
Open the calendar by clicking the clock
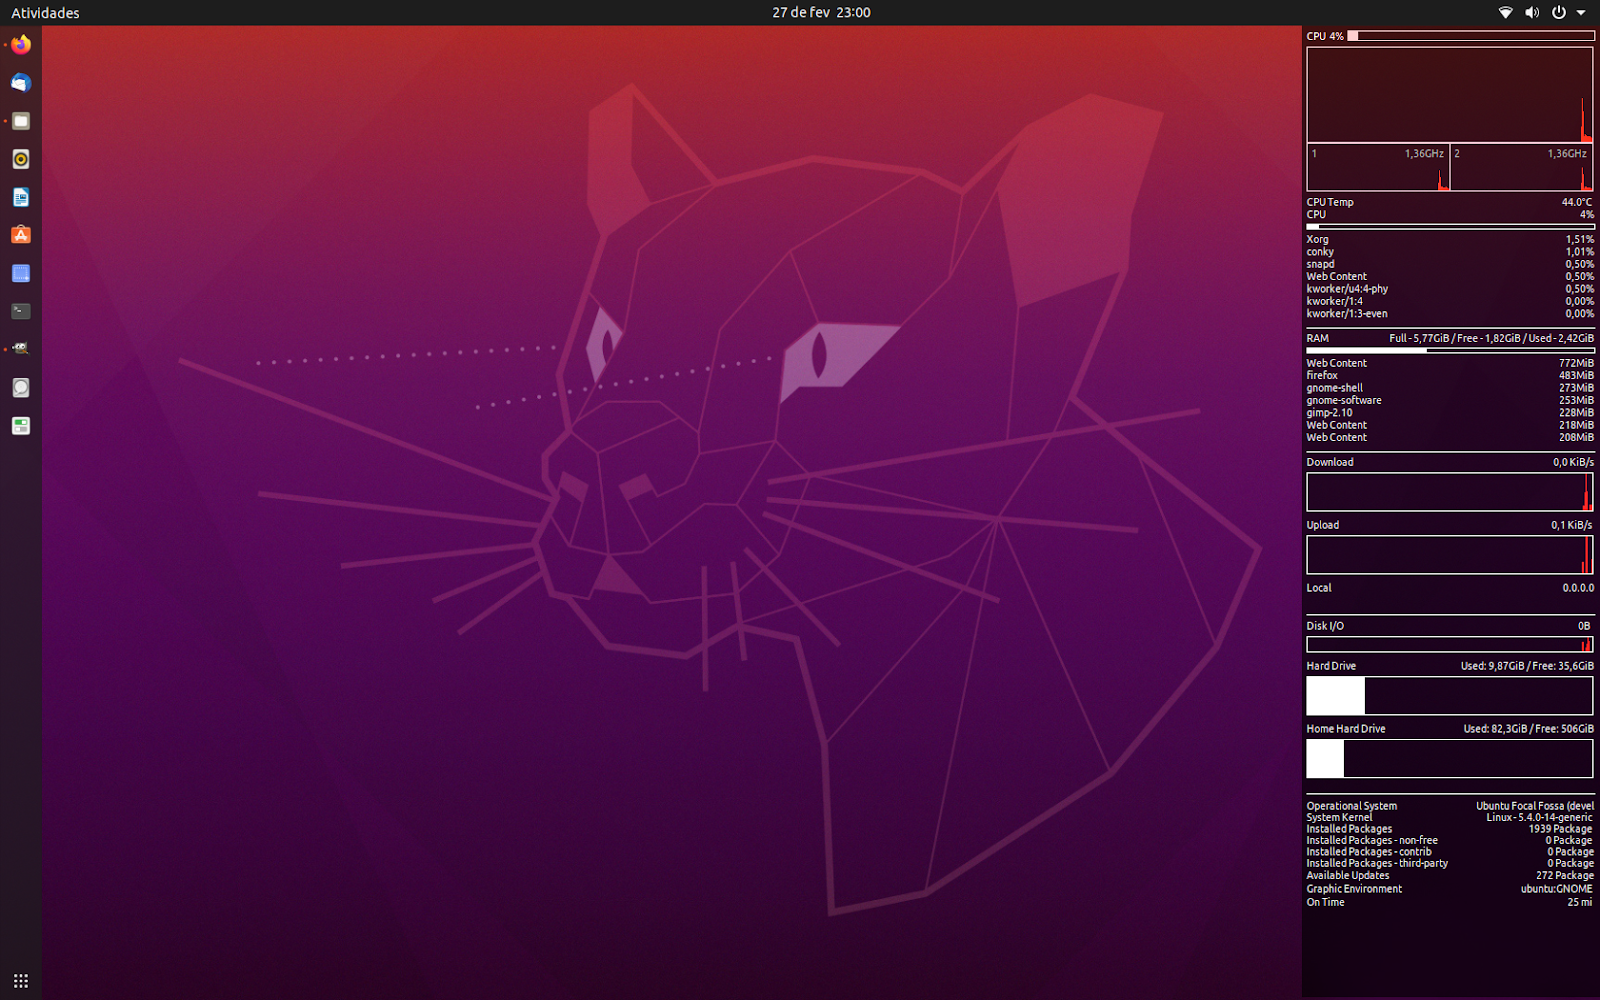click(x=820, y=12)
